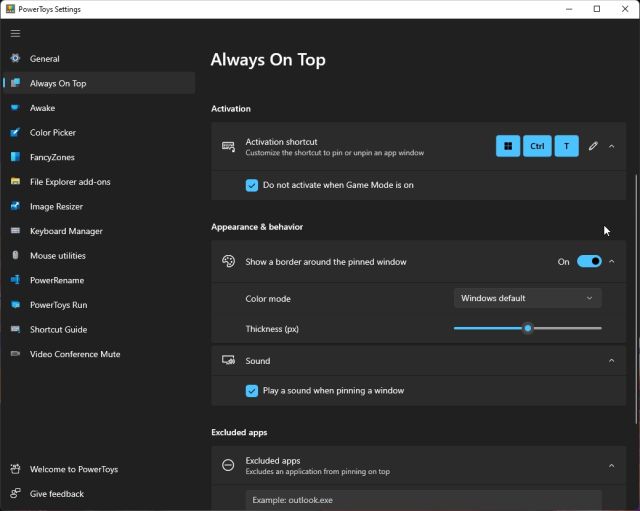640x511 pixels.
Task: Click the PowerRename sidebar icon
Action: point(15,280)
